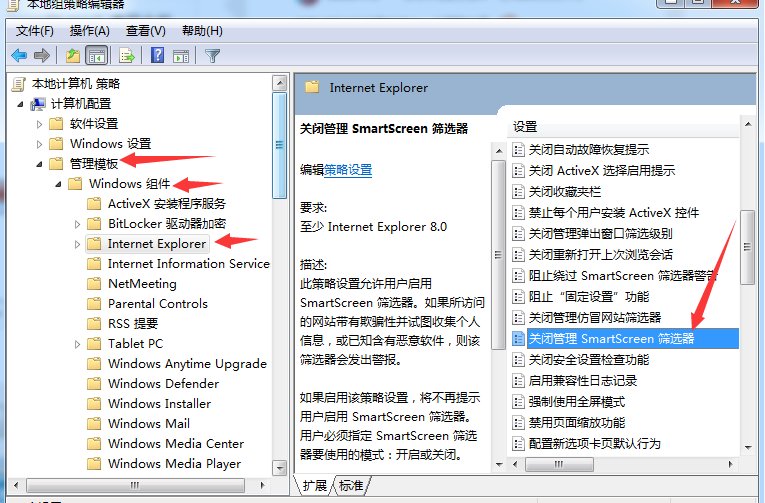Open the 查看(V) menu

[x=146, y=31]
